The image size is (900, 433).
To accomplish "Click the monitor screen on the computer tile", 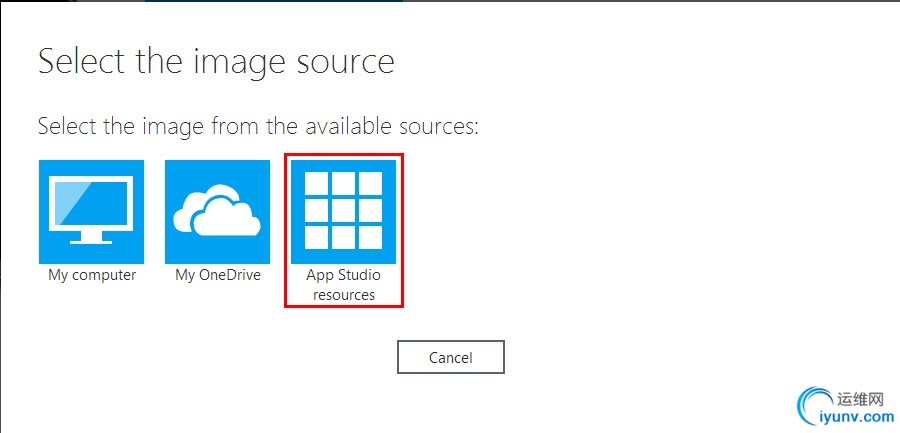I will [91, 203].
